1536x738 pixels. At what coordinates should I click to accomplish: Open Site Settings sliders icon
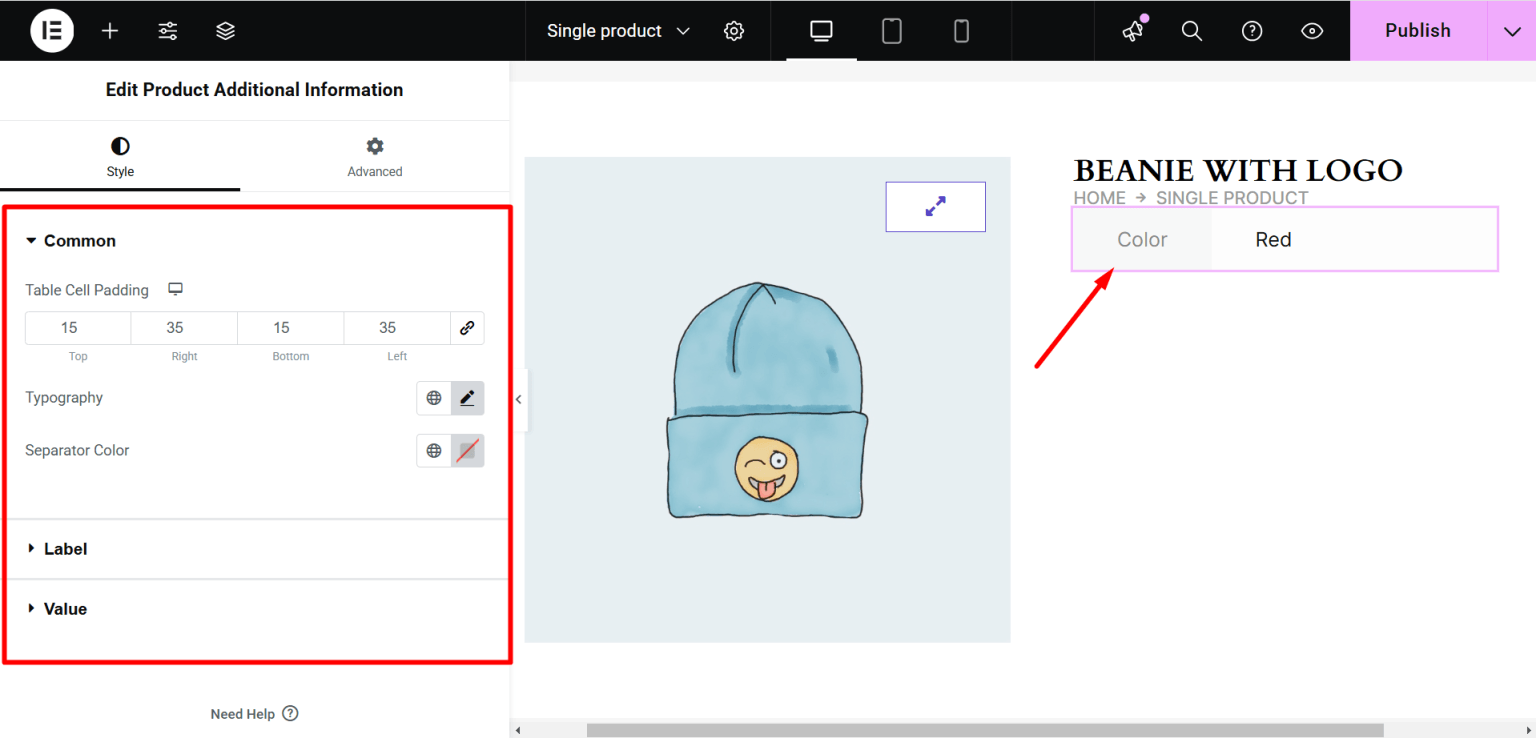pos(167,30)
